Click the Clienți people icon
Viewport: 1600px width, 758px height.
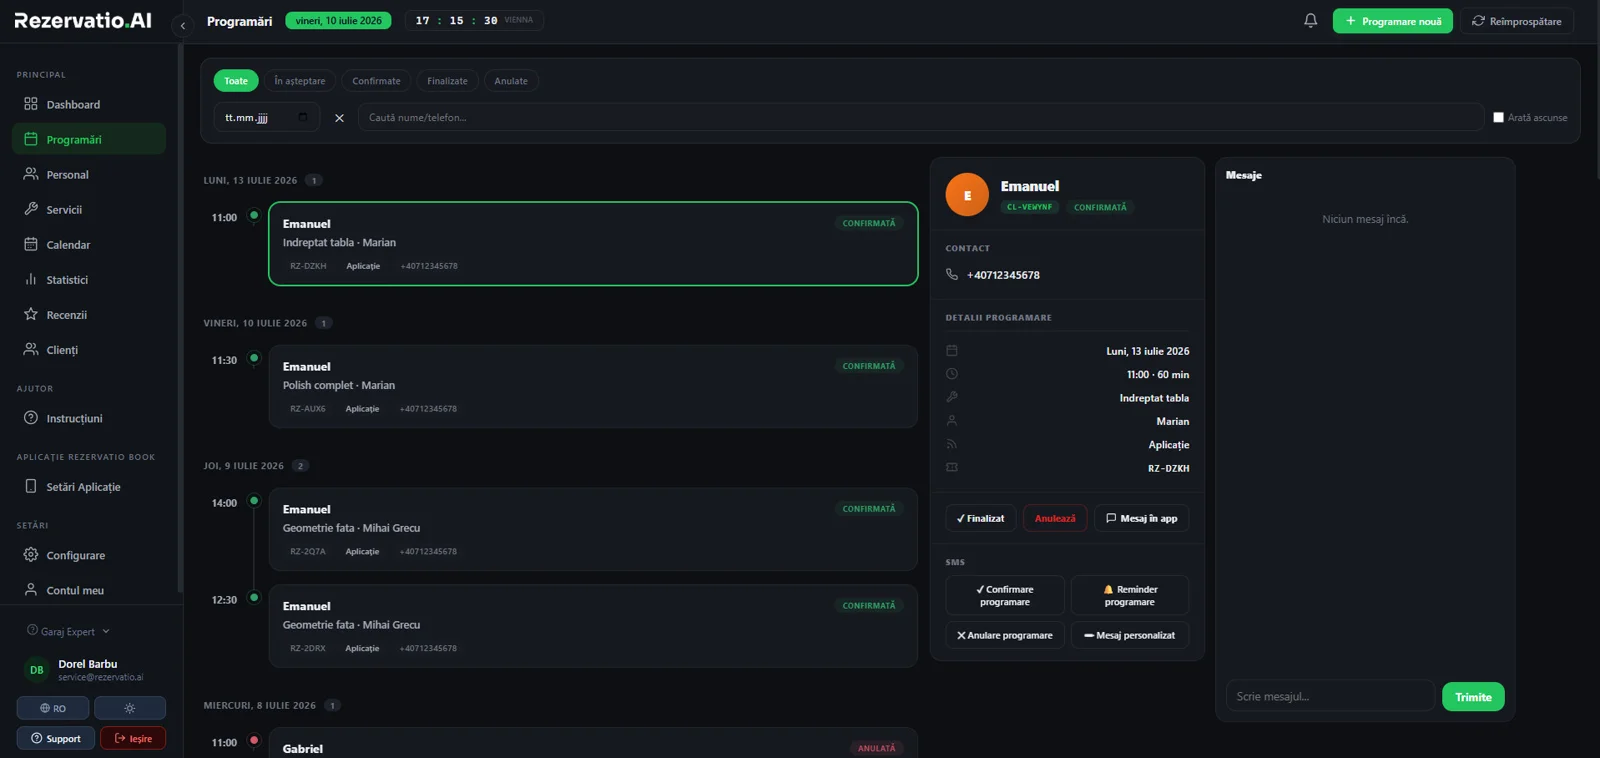tap(31, 349)
